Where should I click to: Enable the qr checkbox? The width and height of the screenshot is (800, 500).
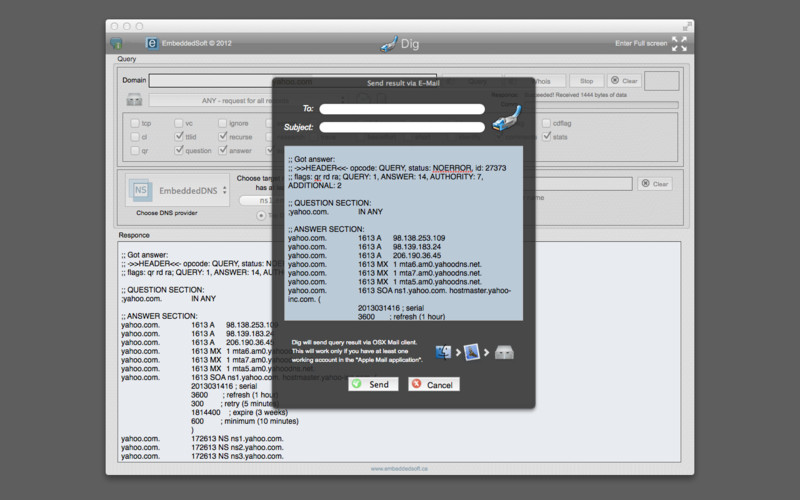[x=135, y=151]
